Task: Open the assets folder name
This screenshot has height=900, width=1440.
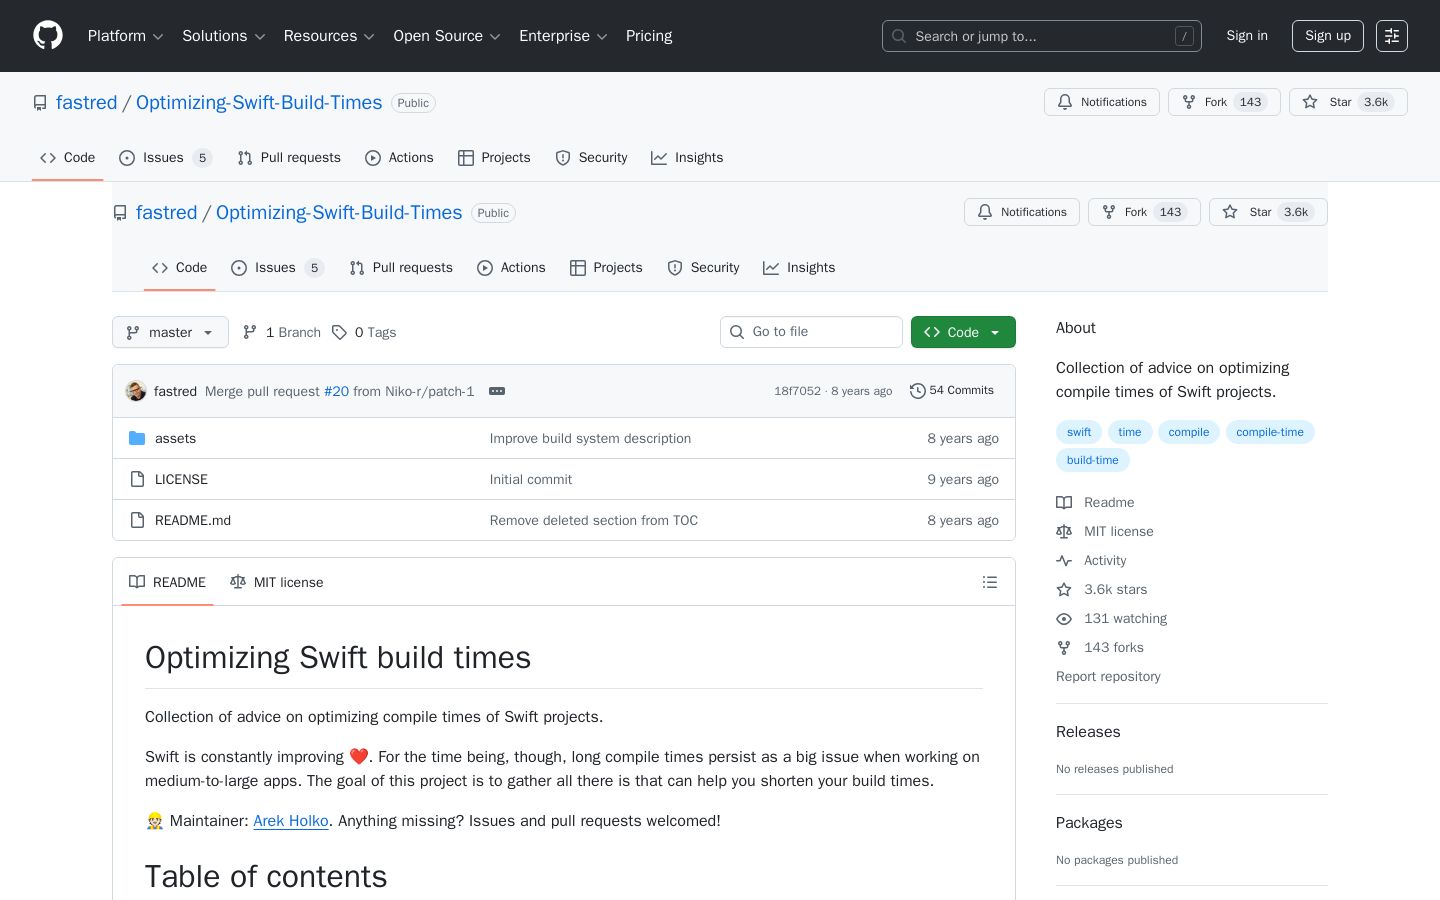Action: pyautogui.click(x=175, y=438)
